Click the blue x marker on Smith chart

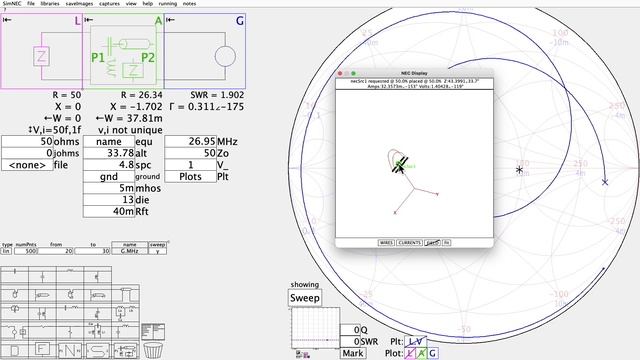point(605,182)
